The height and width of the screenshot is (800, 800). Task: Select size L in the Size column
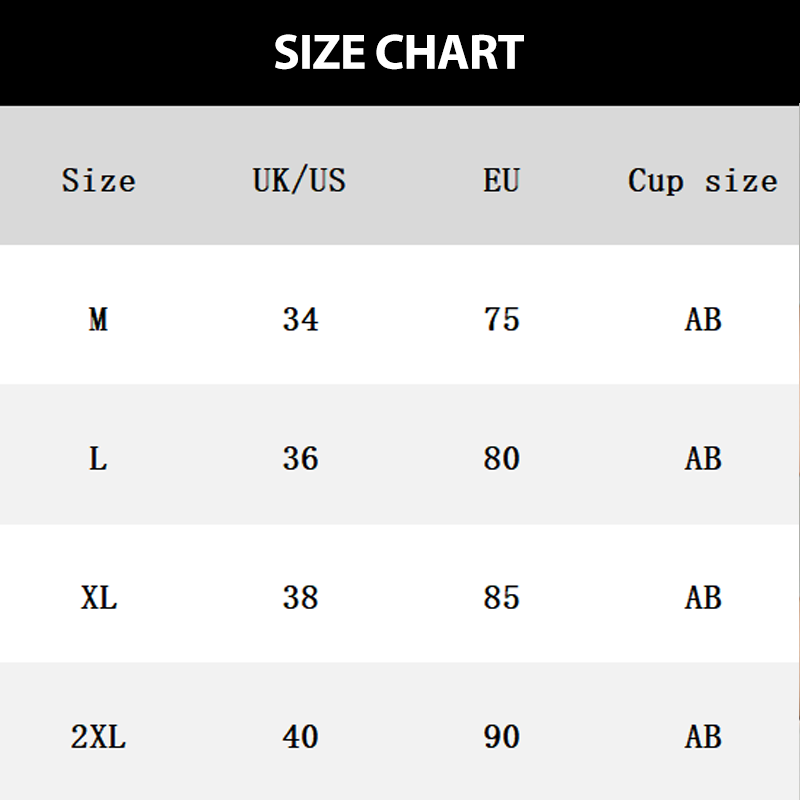pos(98,459)
